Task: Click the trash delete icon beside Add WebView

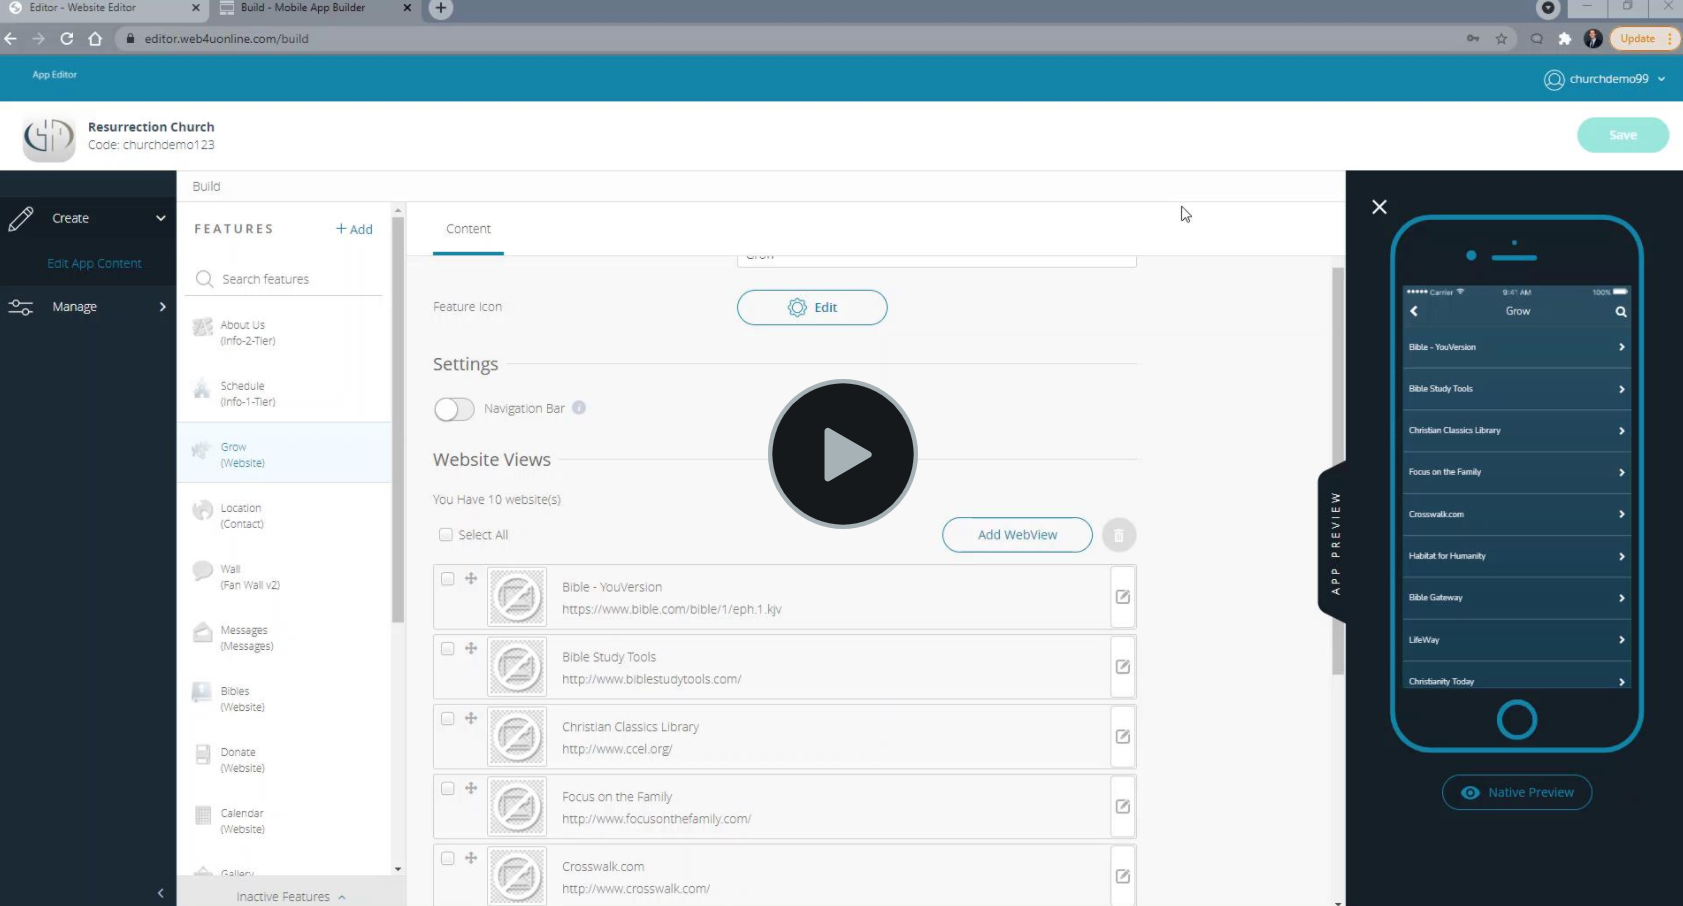Action: [1119, 535]
